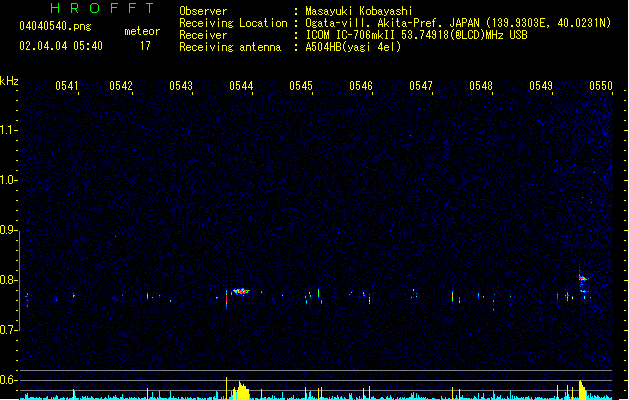Screen dimensions: 629x400
Task: Click the strong meteor echo near 0550
Action: pyautogui.click(x=582, y=278)
